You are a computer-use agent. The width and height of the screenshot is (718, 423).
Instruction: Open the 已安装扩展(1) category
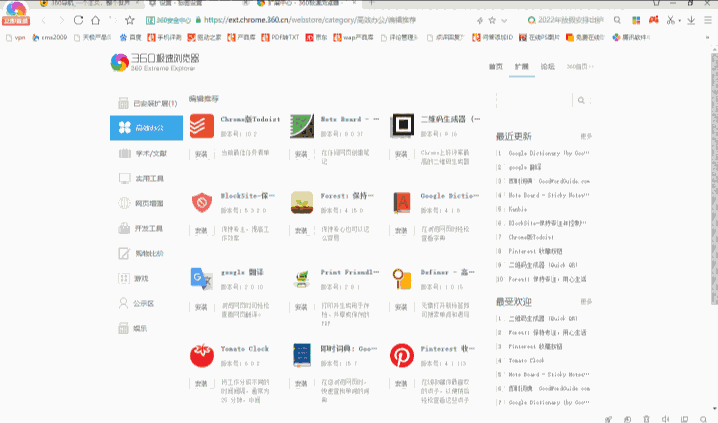[147, 103]
